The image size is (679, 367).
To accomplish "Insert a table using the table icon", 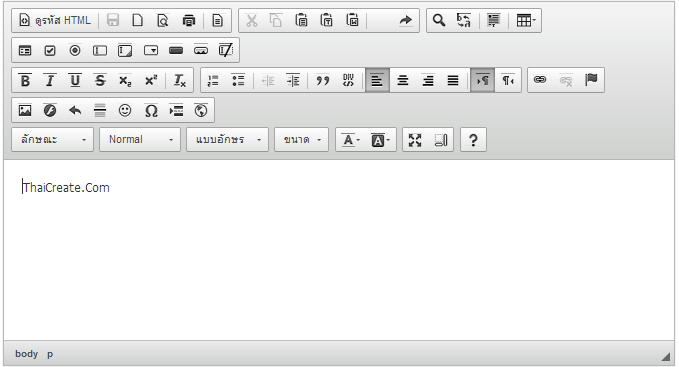I will (526, 20).
